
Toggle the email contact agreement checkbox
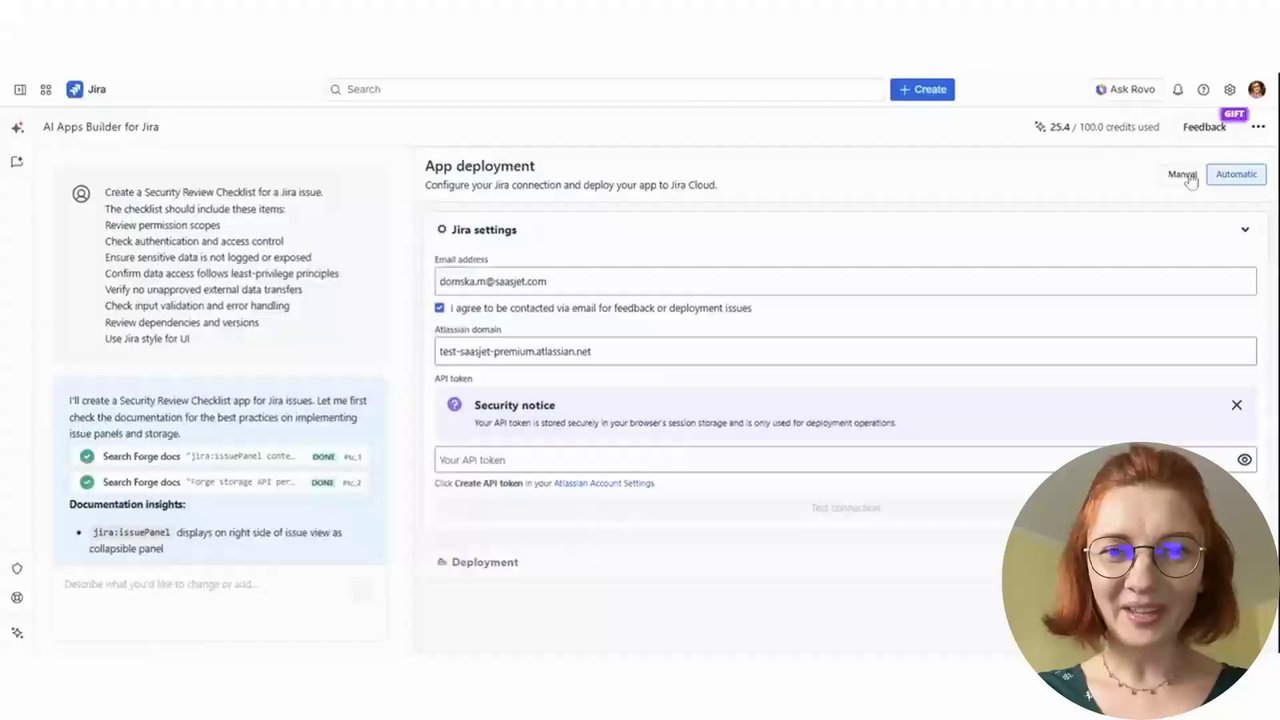(x=439, y=308)
